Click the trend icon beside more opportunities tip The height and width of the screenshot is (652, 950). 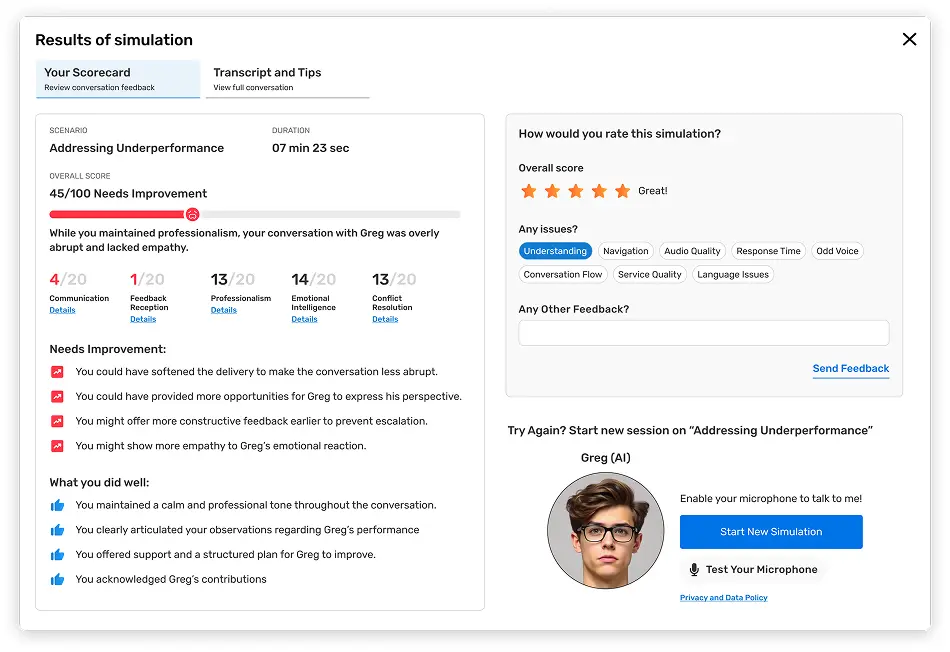click(57, 397)
